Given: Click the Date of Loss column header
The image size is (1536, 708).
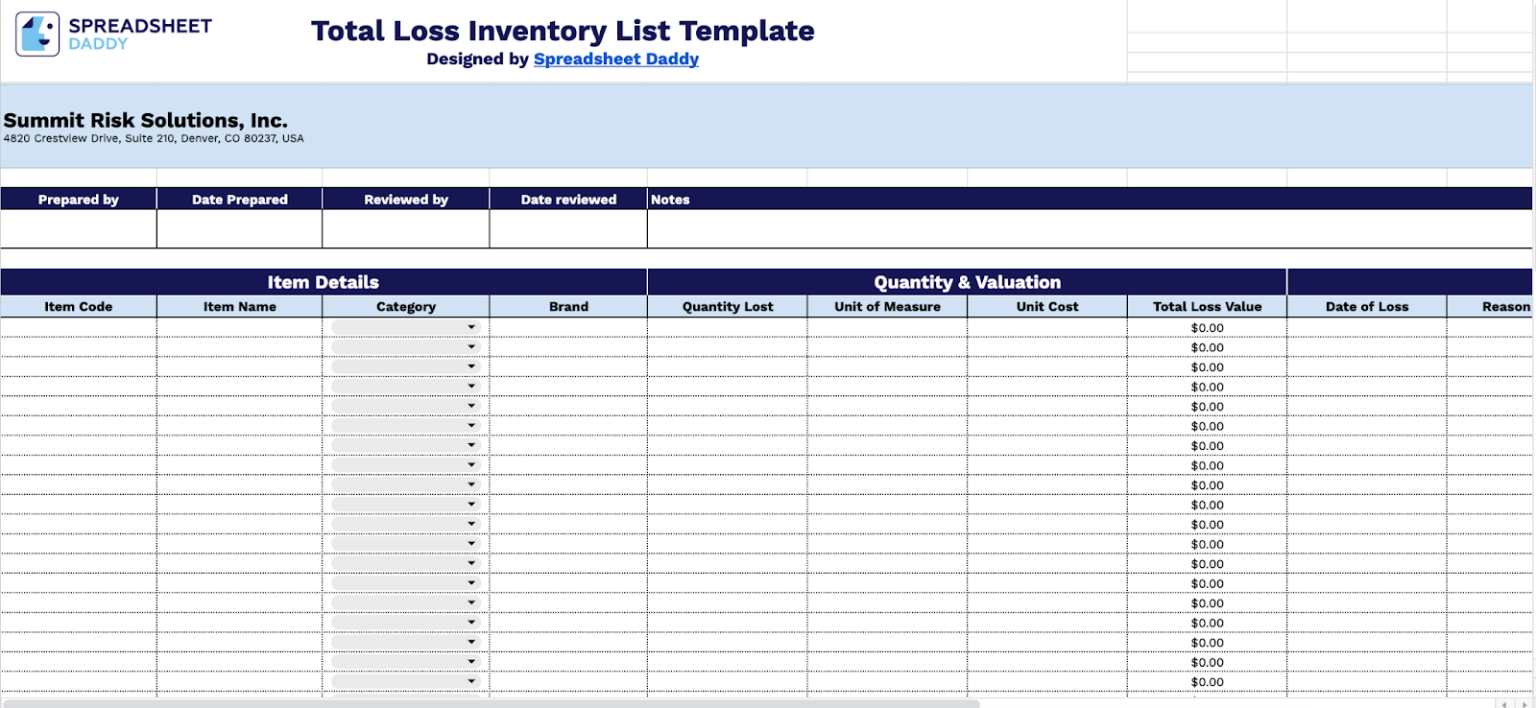Looking at the screenshot, I should click(x=1366, y=306).
